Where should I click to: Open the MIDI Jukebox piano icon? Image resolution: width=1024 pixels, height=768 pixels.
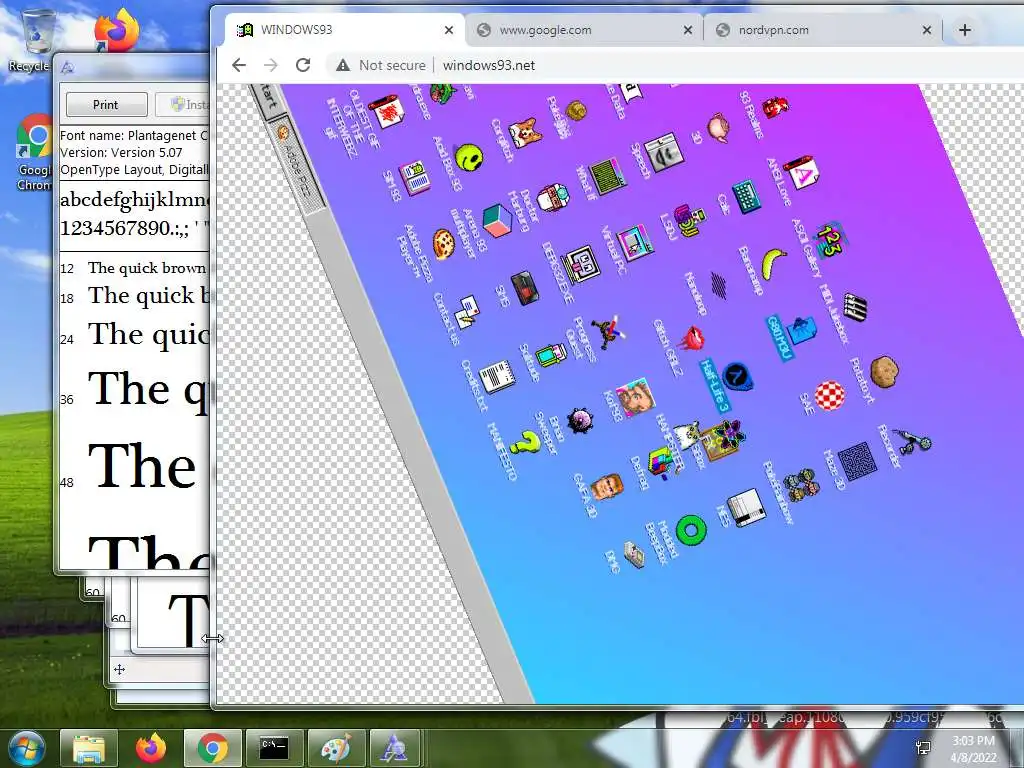tap(854, 308)
